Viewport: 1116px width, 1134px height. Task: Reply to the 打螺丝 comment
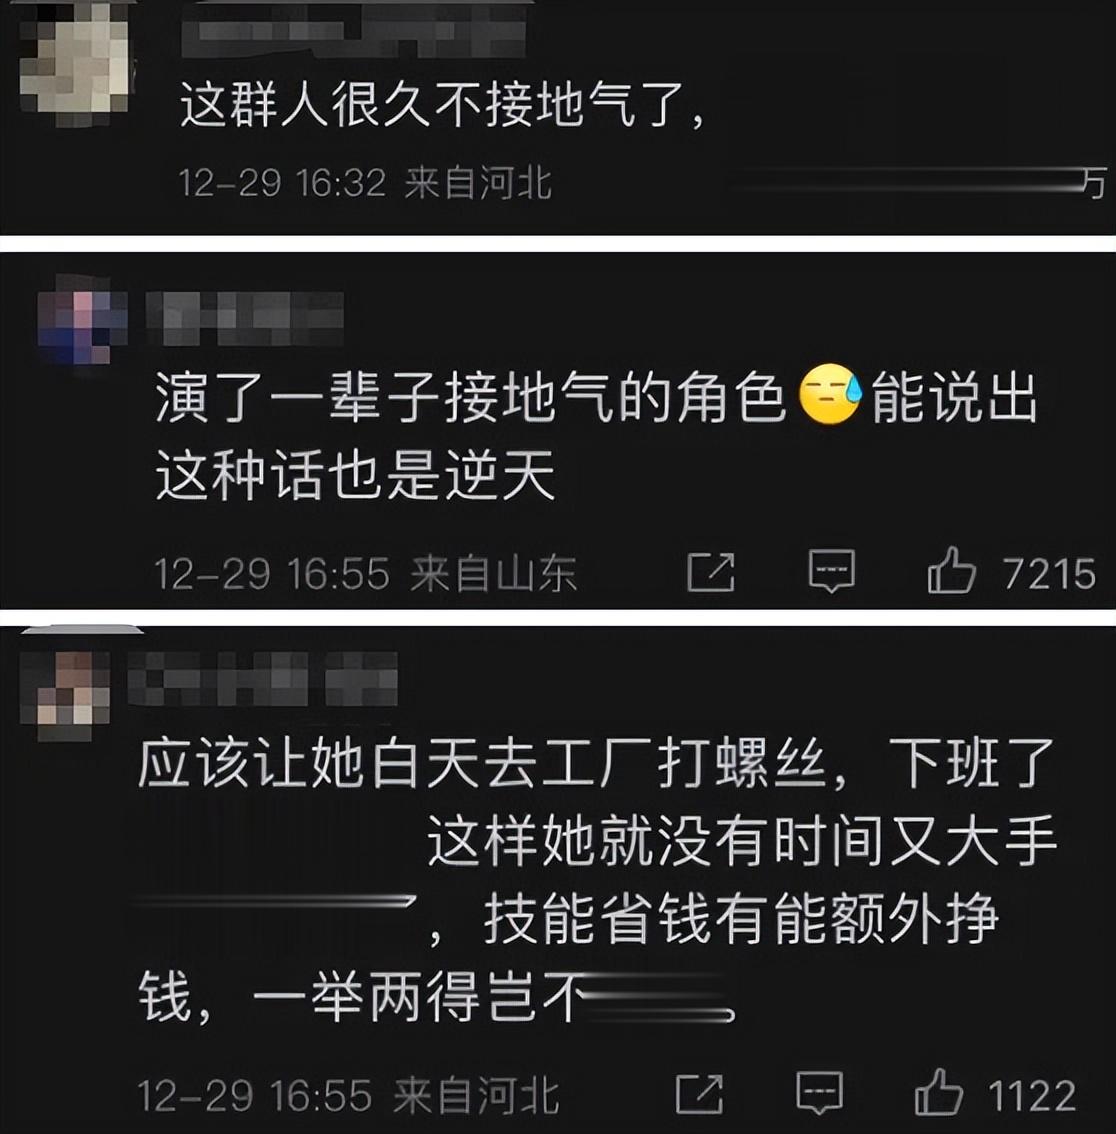click(819, 1093)
